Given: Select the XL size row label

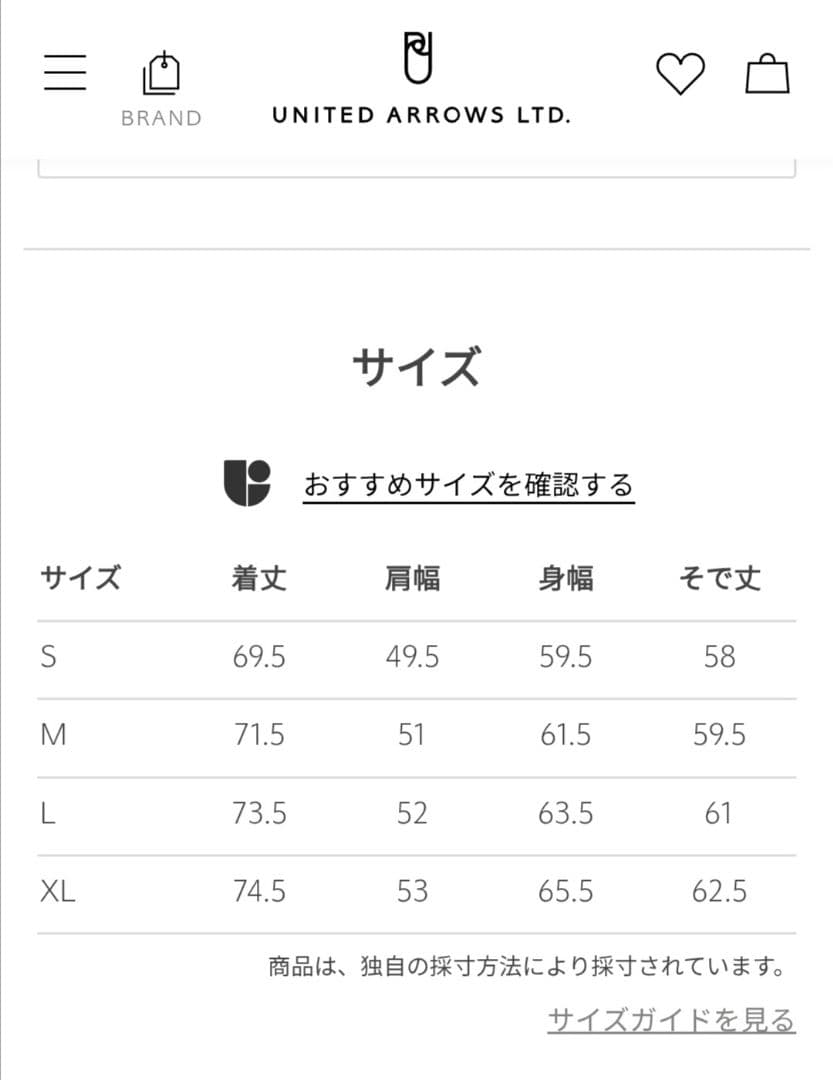Looking at the screenshot, I should (x=58, y=891).
